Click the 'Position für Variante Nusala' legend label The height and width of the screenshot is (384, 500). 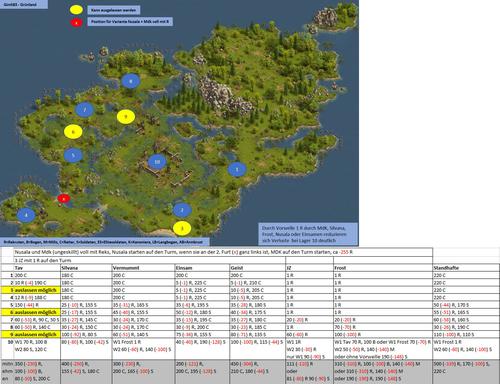130,22
